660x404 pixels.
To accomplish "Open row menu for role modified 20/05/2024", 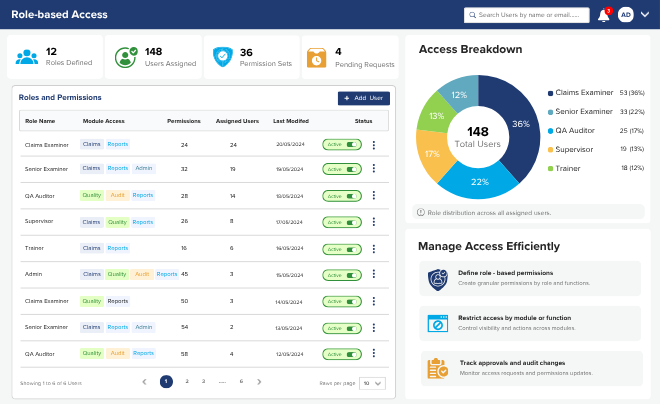I will [374, 145].
